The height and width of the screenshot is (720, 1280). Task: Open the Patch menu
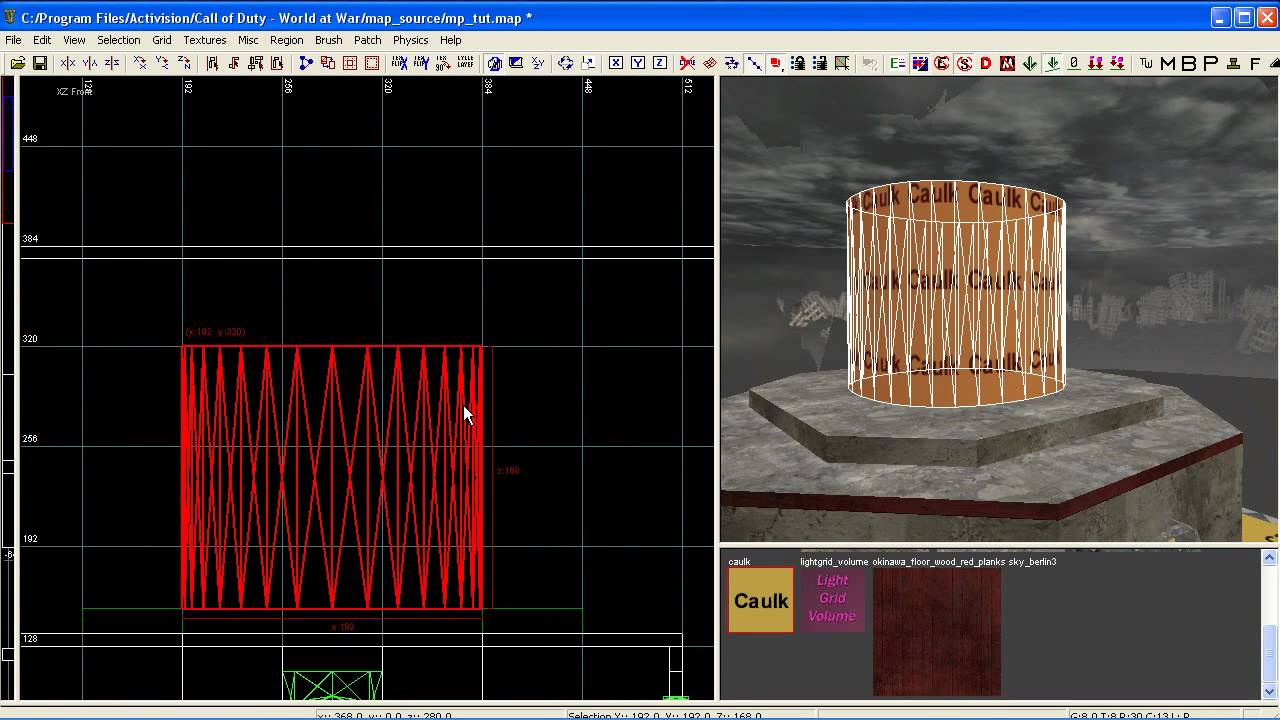[367, 40]
